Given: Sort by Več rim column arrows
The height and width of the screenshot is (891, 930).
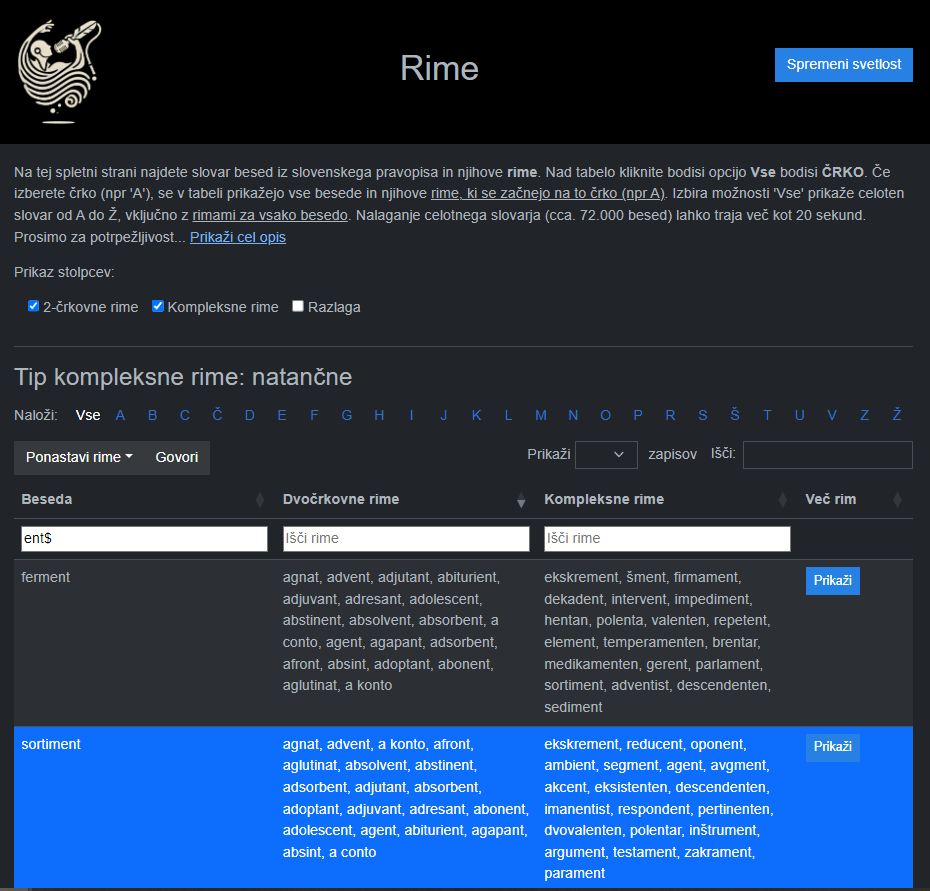Looking at the screenshot, I should pos(897,500).
